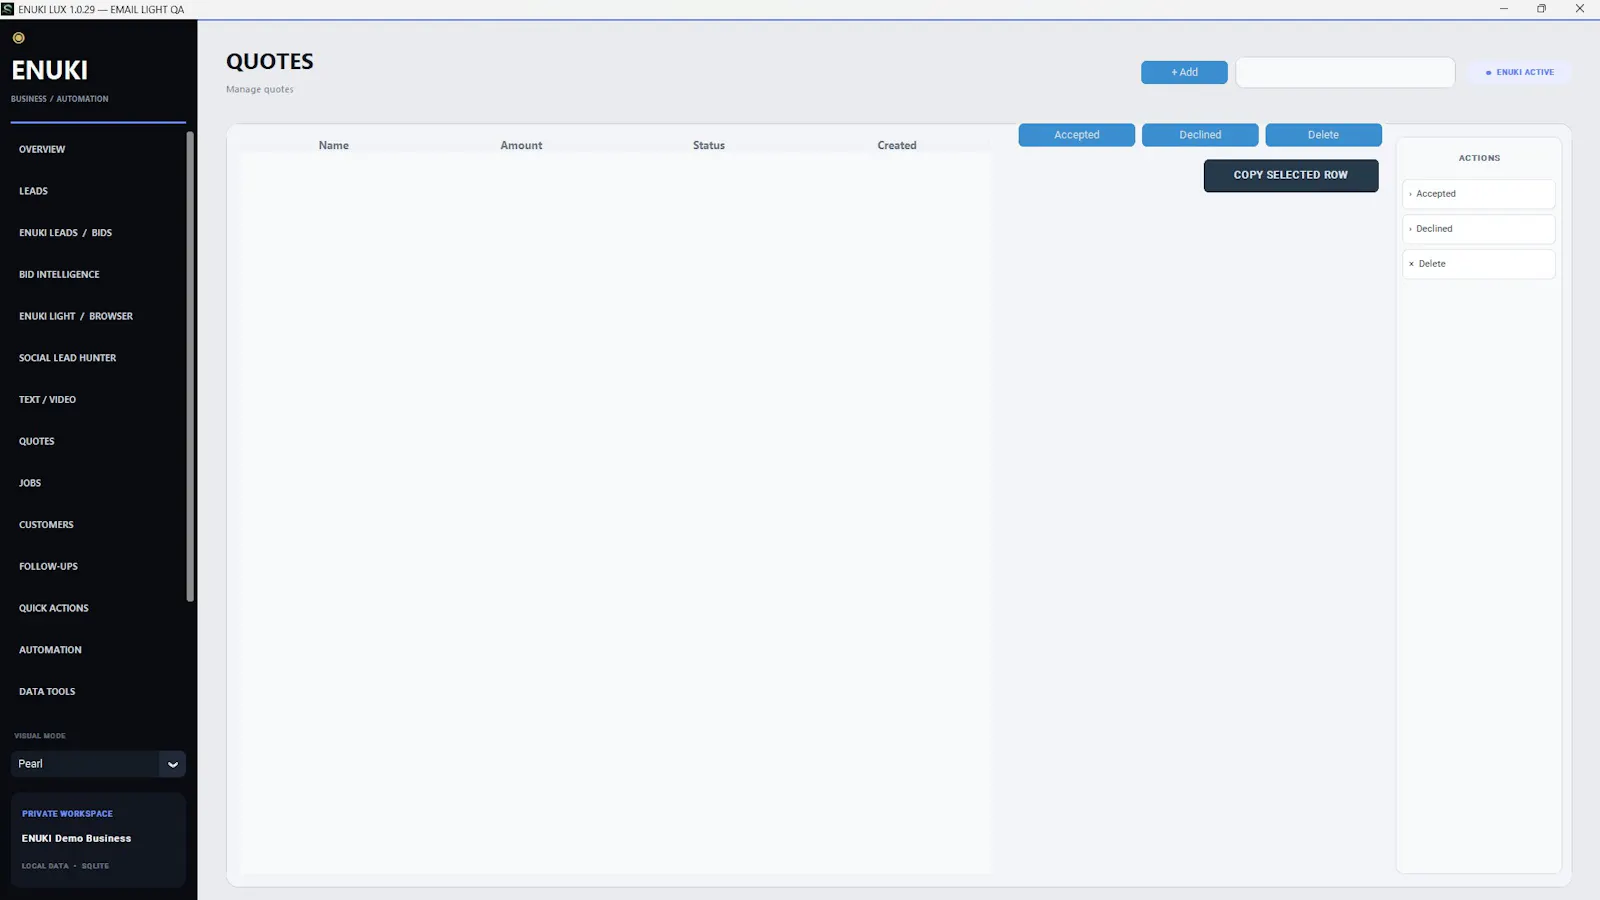Open Data Tools page
The width and height of the screenshot is (1600, 900).
coord(47,692)
